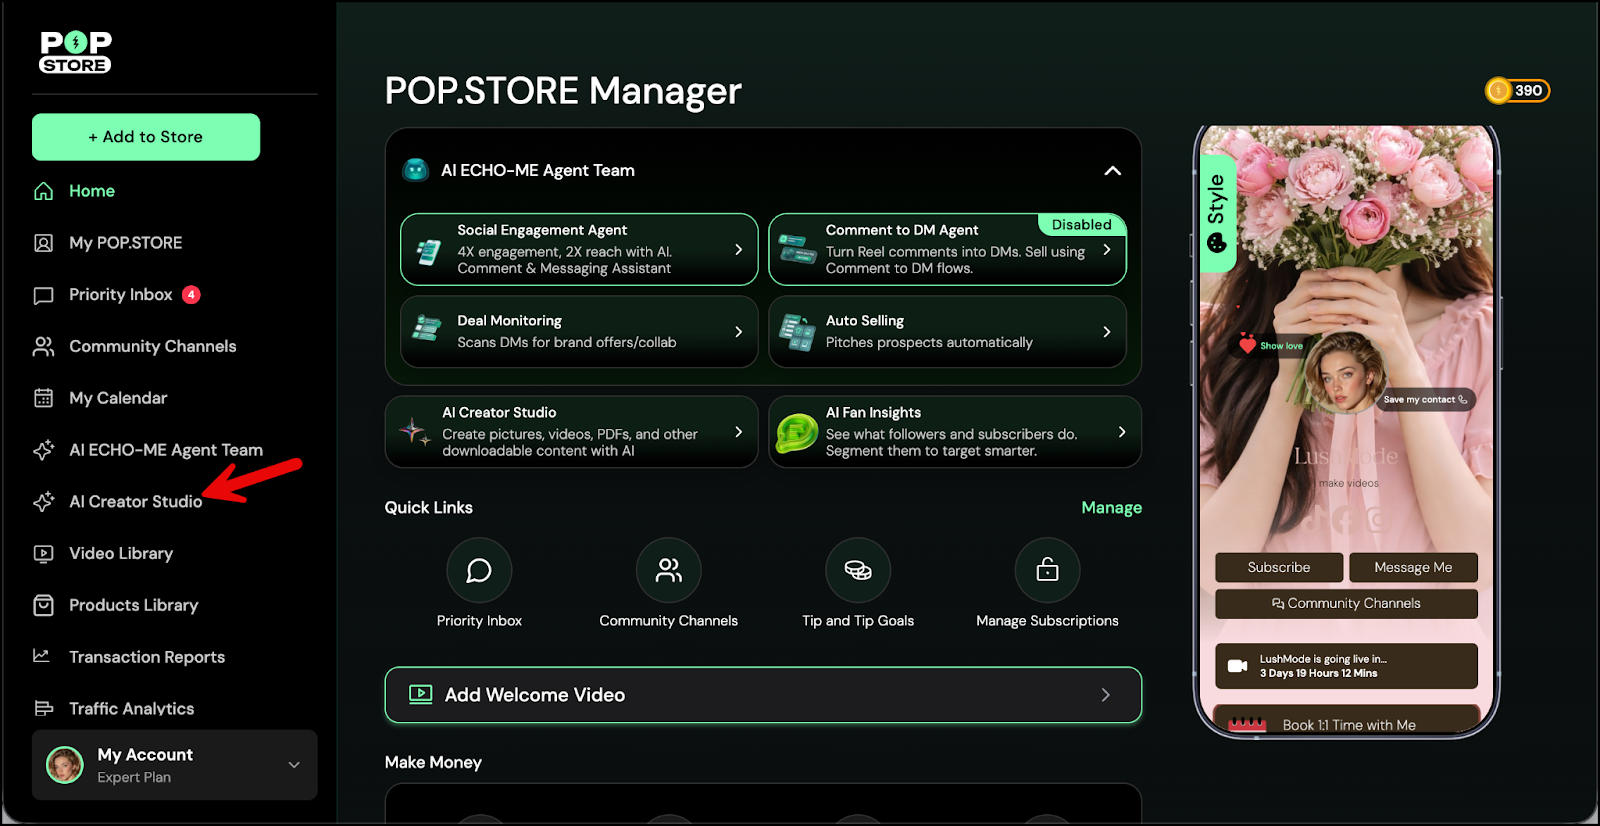Click the Manage link beside Quick Links
1600x826 pixels.
pyautogui.click(x=1111, y=508)
